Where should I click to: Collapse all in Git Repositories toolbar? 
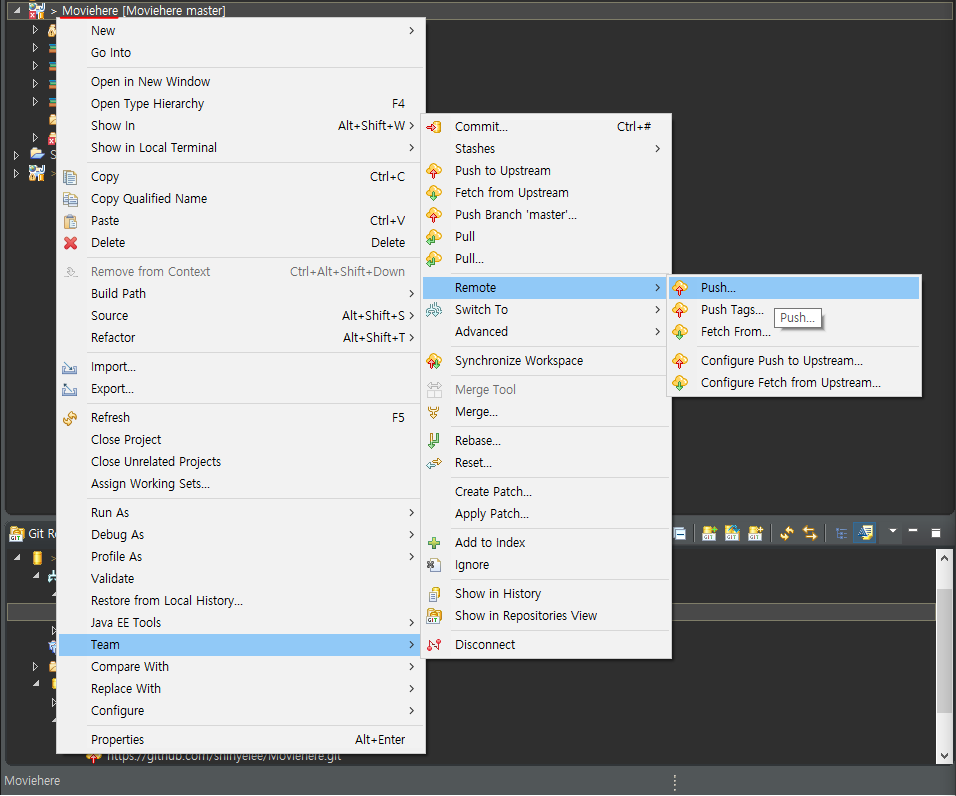pos(680,533)
